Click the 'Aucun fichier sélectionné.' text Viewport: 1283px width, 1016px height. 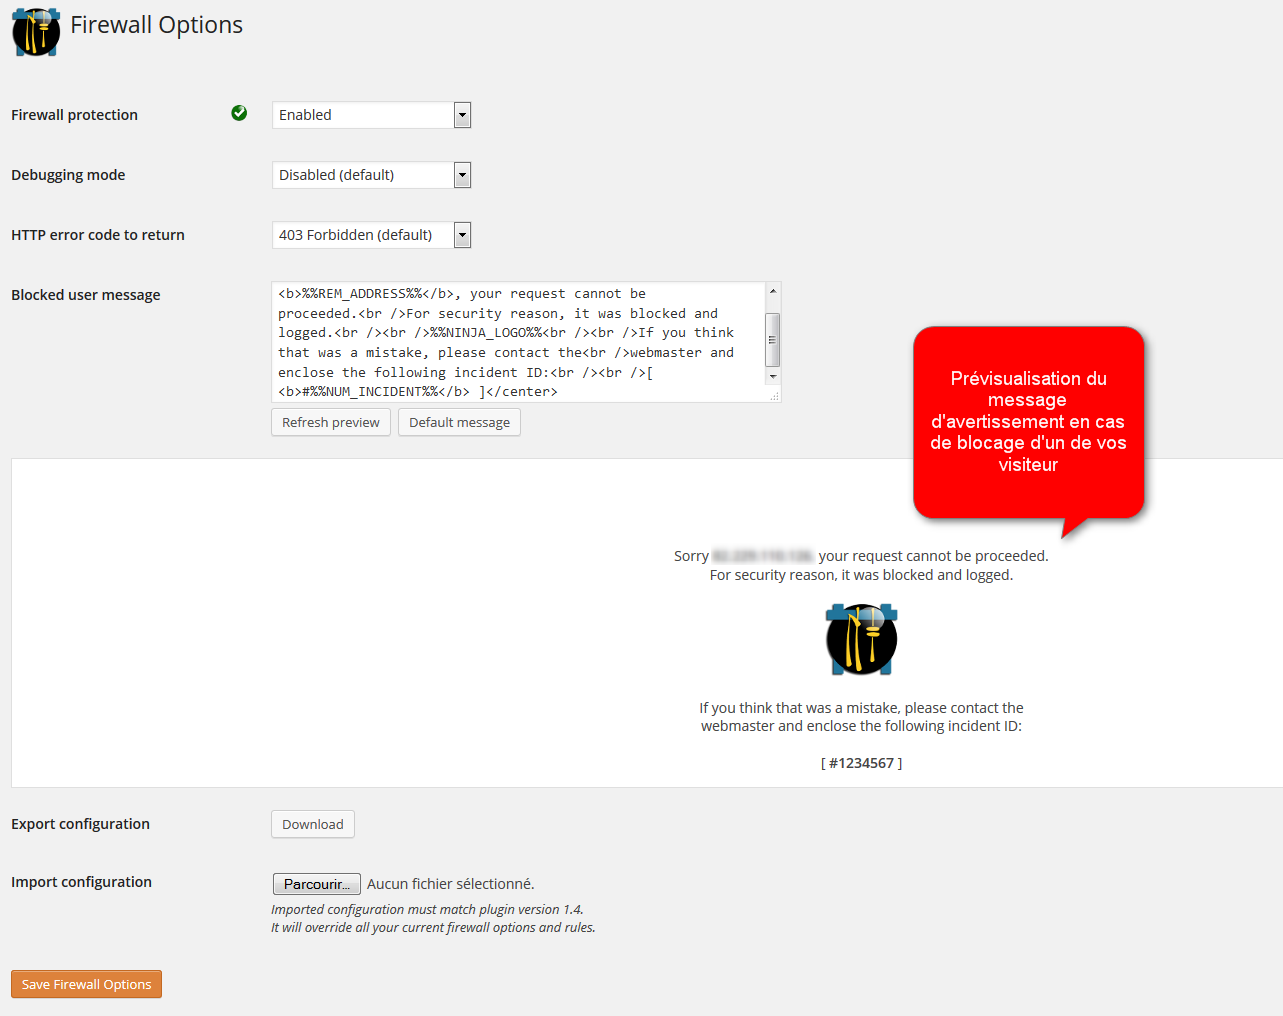tap(451, 884)
